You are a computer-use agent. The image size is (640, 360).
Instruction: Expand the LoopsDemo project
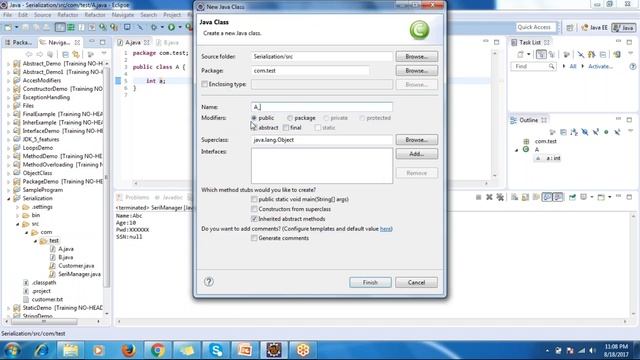pos(9,148)
